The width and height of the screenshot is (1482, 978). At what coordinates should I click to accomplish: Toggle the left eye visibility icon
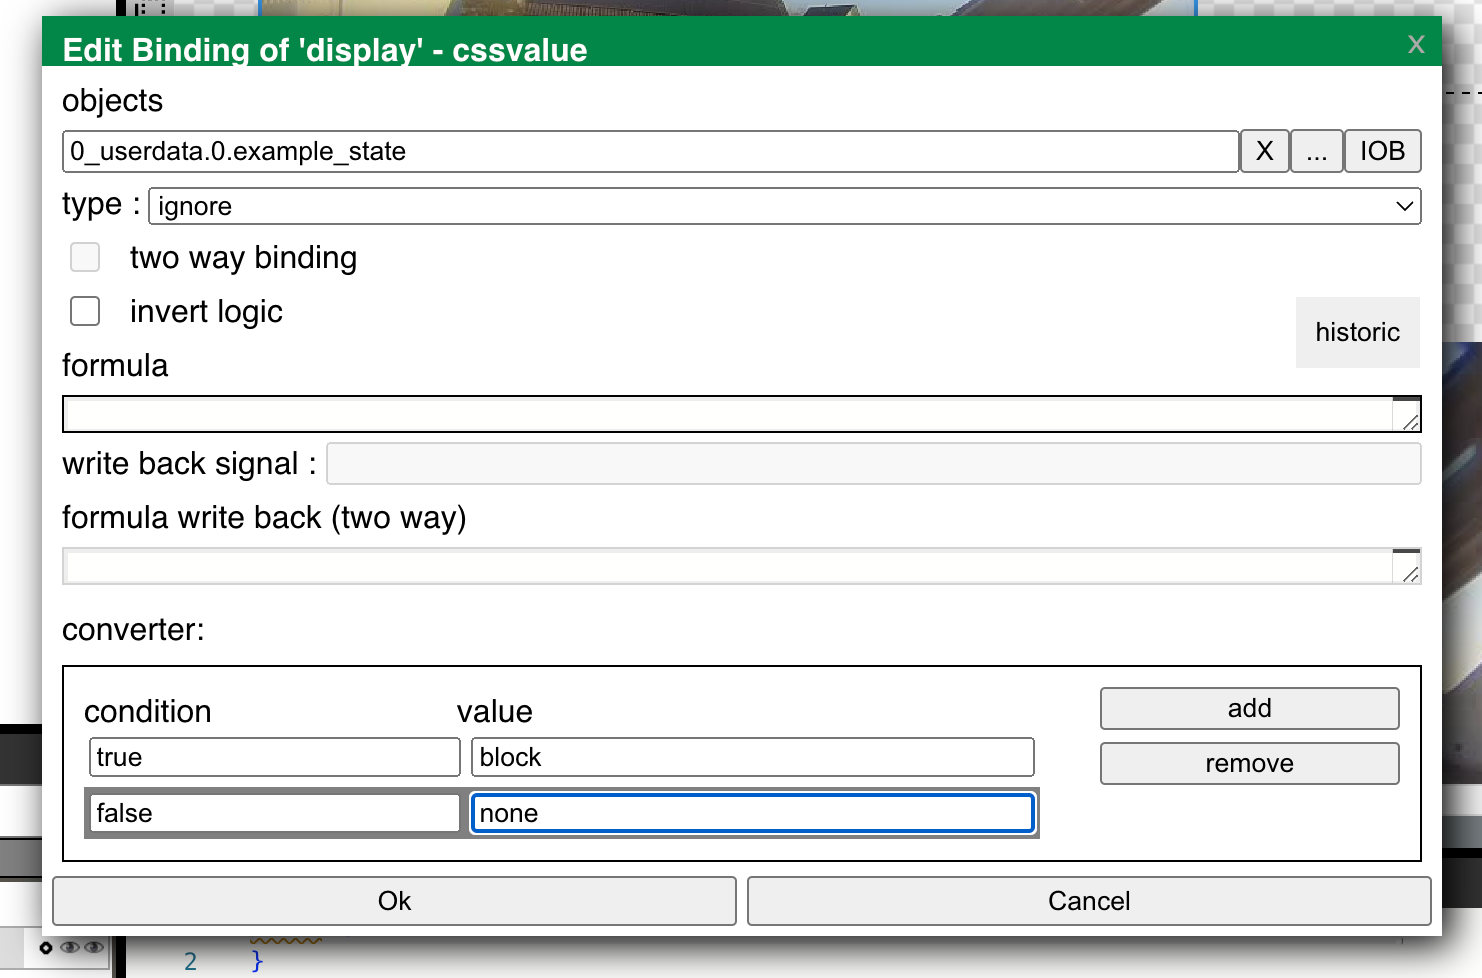pos(70,947)
